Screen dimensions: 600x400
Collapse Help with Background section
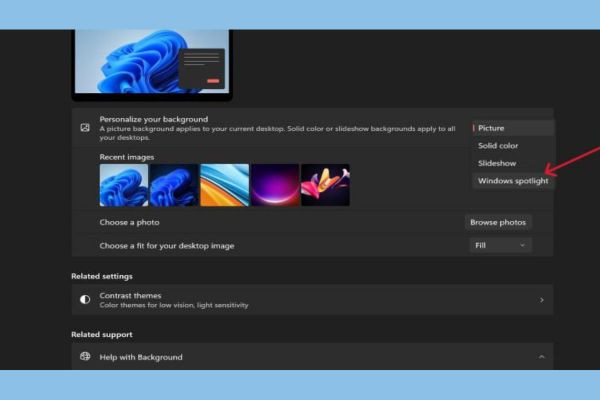click(x=541, y=357)
